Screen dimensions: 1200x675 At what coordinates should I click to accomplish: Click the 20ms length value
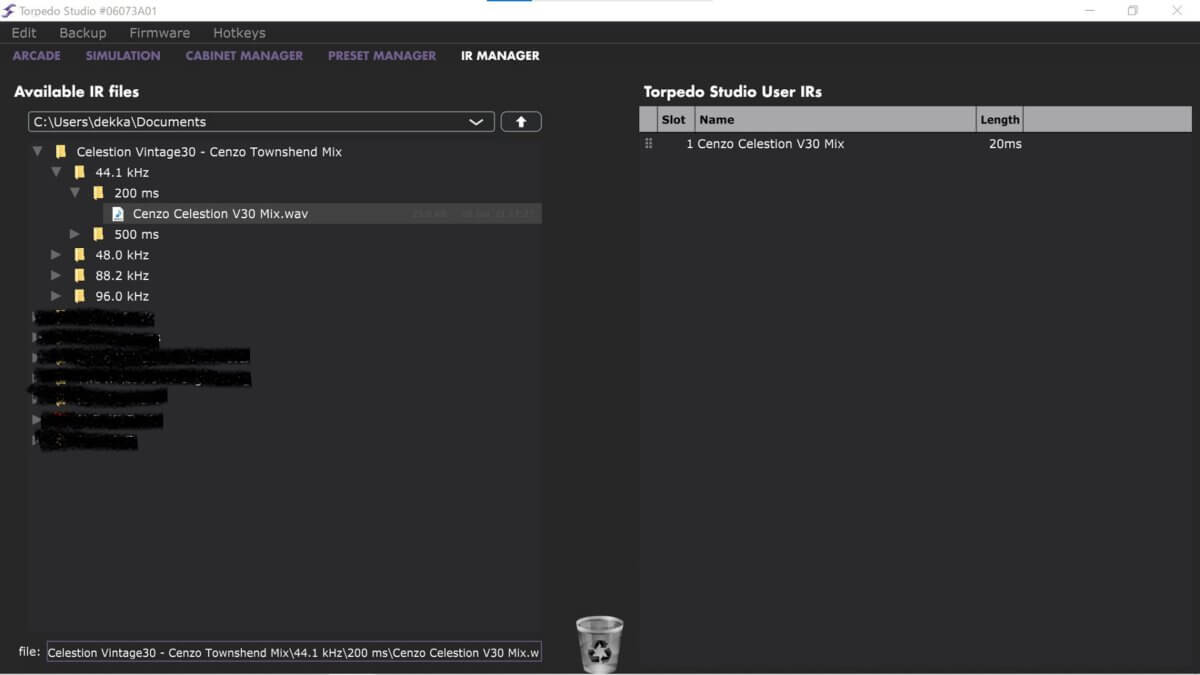(1005, 144)
